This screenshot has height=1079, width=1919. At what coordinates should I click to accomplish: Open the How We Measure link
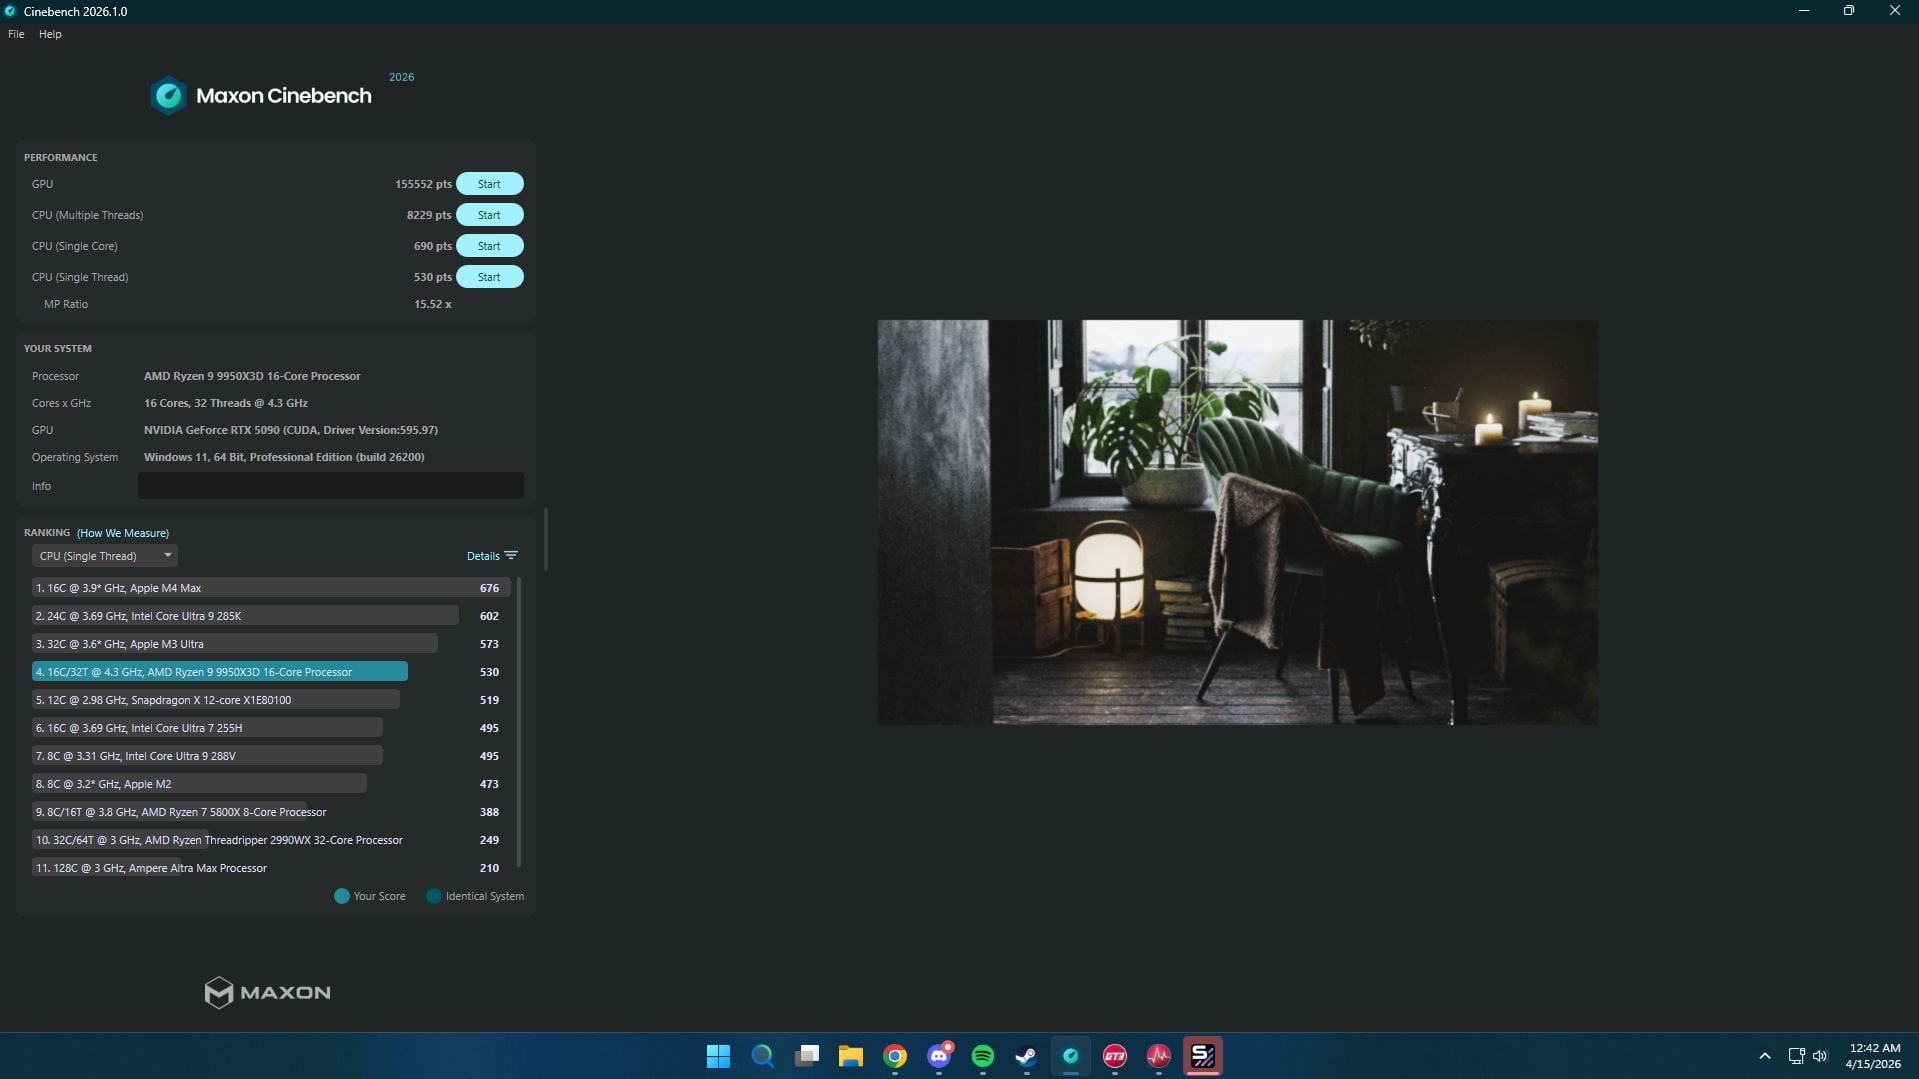(x=123, y=533)
